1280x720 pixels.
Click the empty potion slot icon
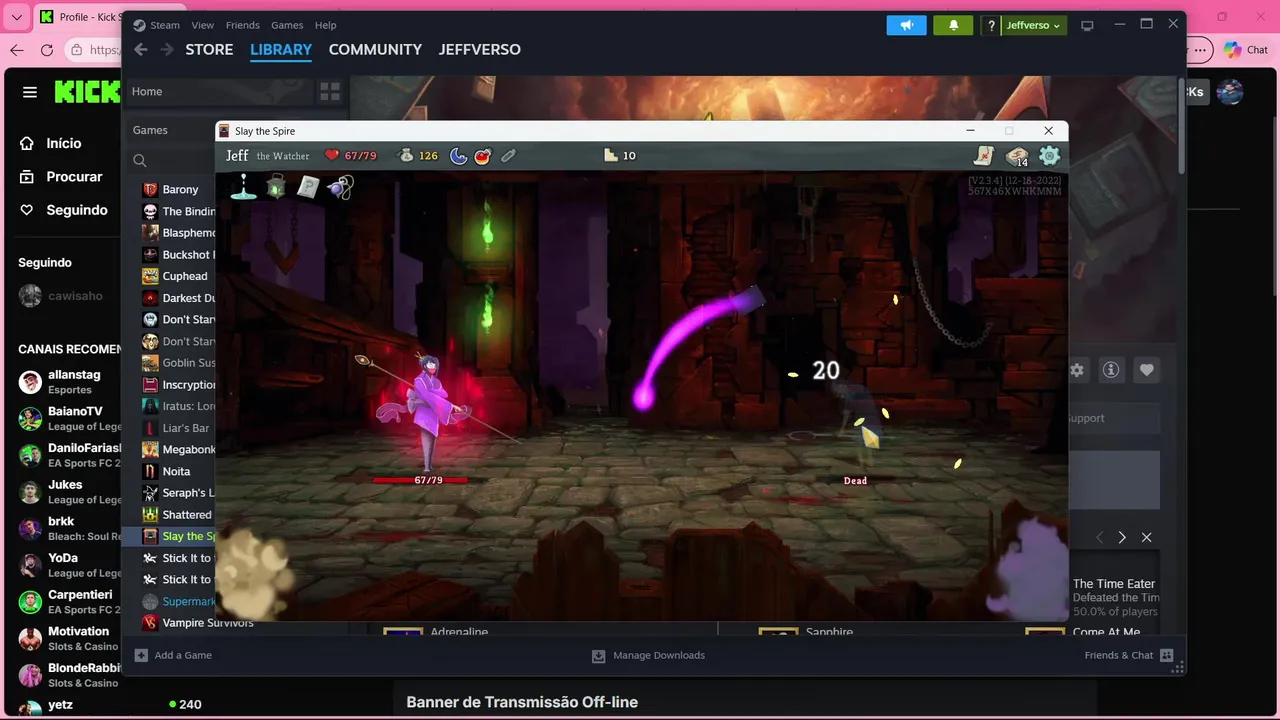coord(508,155)
